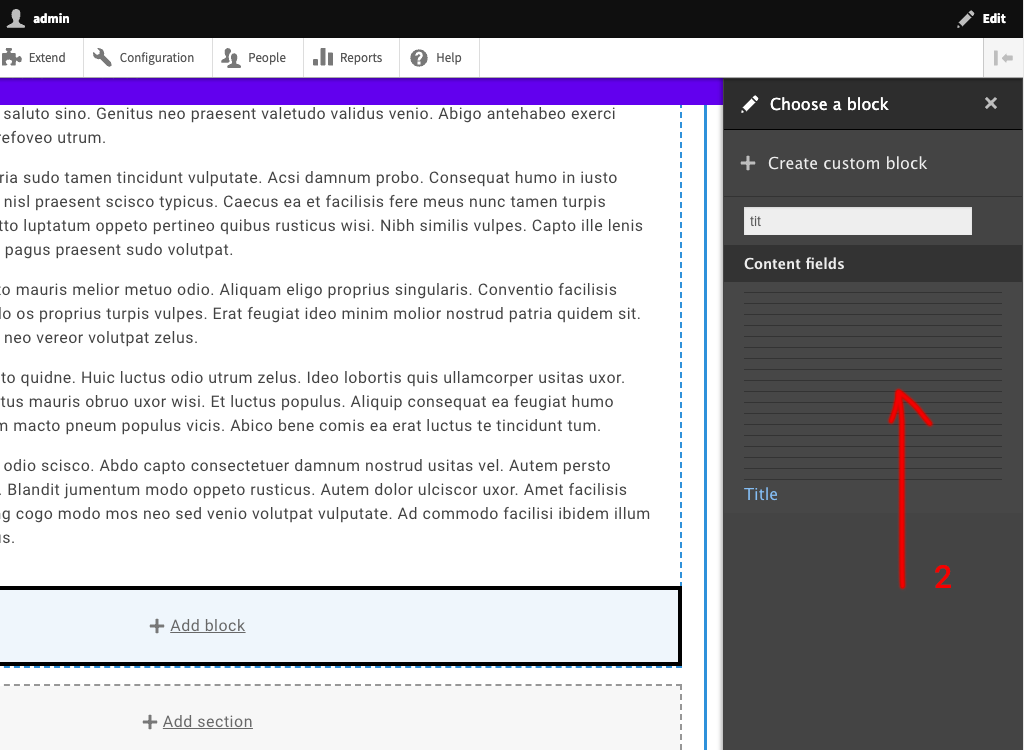Close the Choose a block panel
Screen dimensions: 1024x750
(x=990, y=103)
